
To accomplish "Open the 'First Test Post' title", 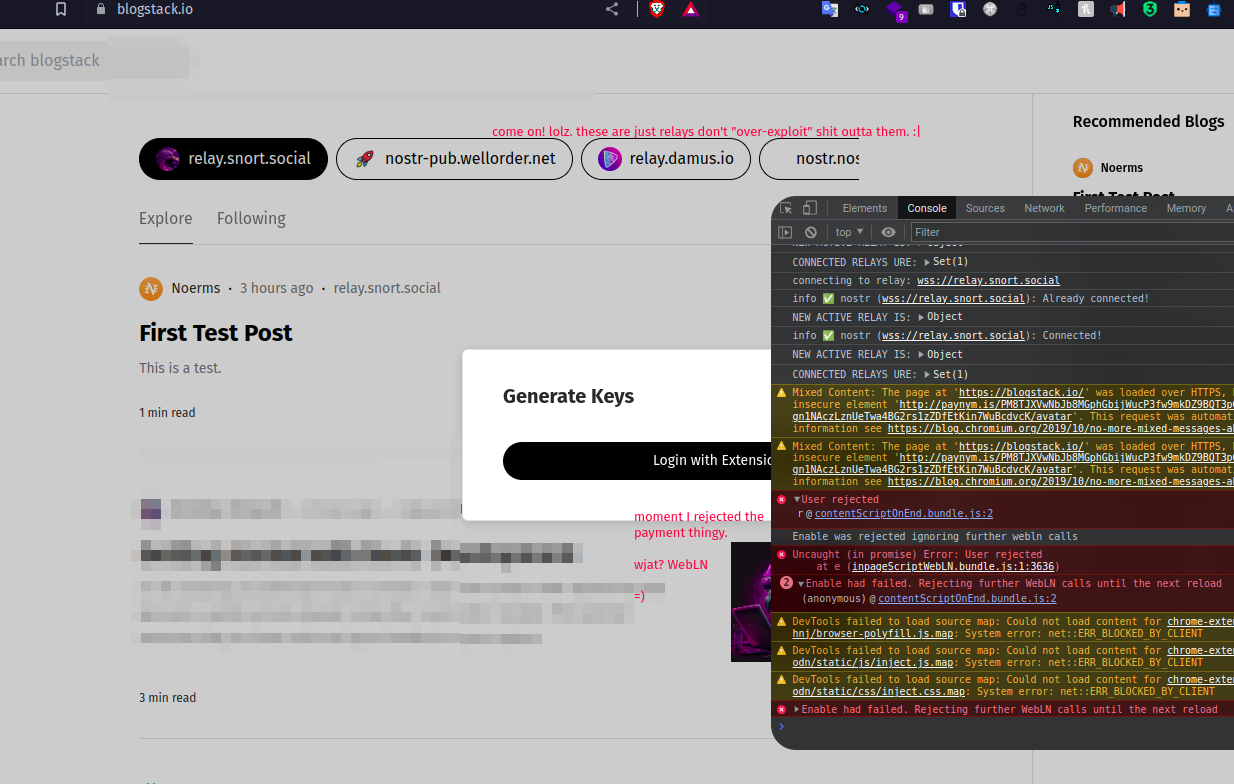I will pos(216,333).
